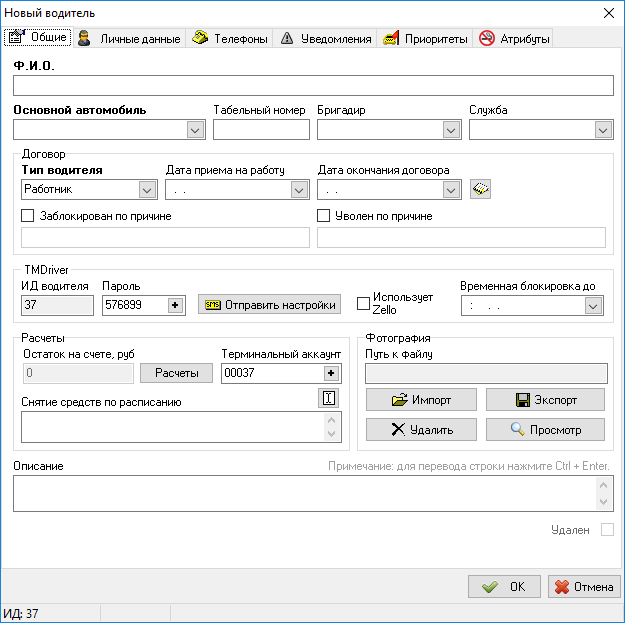Open the Служба dropdown list
The height and width of the screenshot is (623, 625).
[x=603, y=129]
